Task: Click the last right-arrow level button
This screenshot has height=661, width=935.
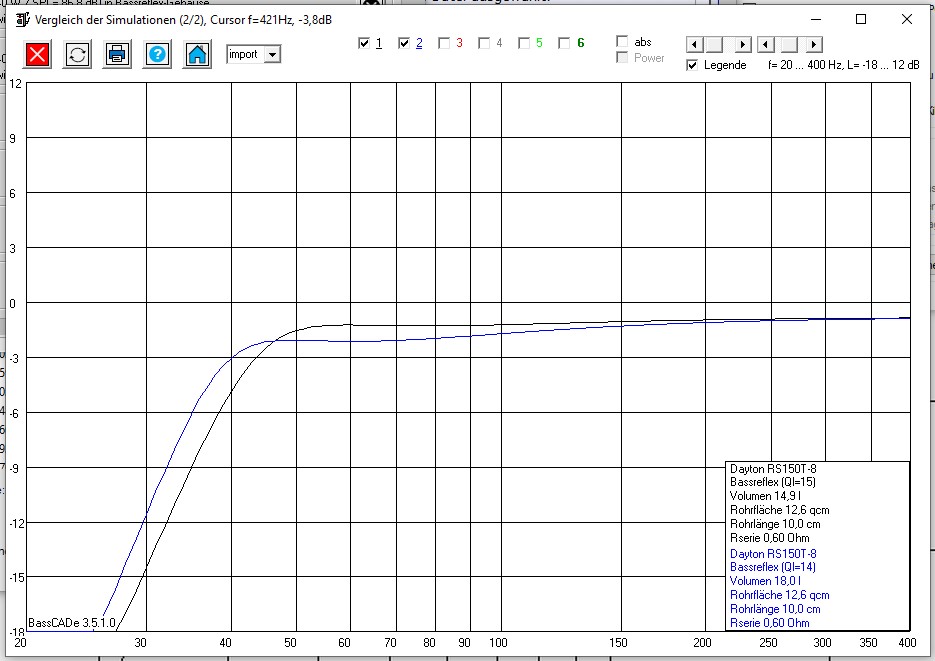Action: tap(814, 44)
